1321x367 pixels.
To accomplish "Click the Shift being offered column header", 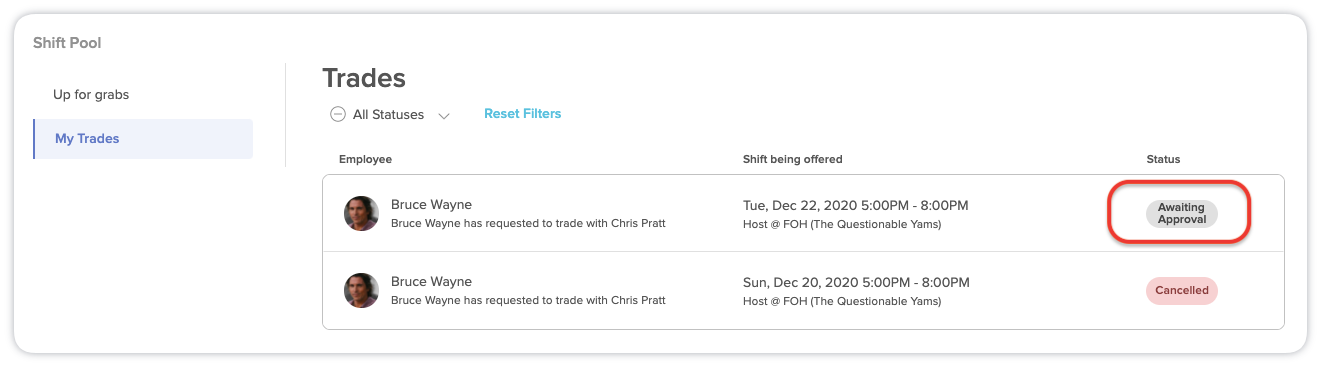I will pyautogui.click(x=792, y=159).
